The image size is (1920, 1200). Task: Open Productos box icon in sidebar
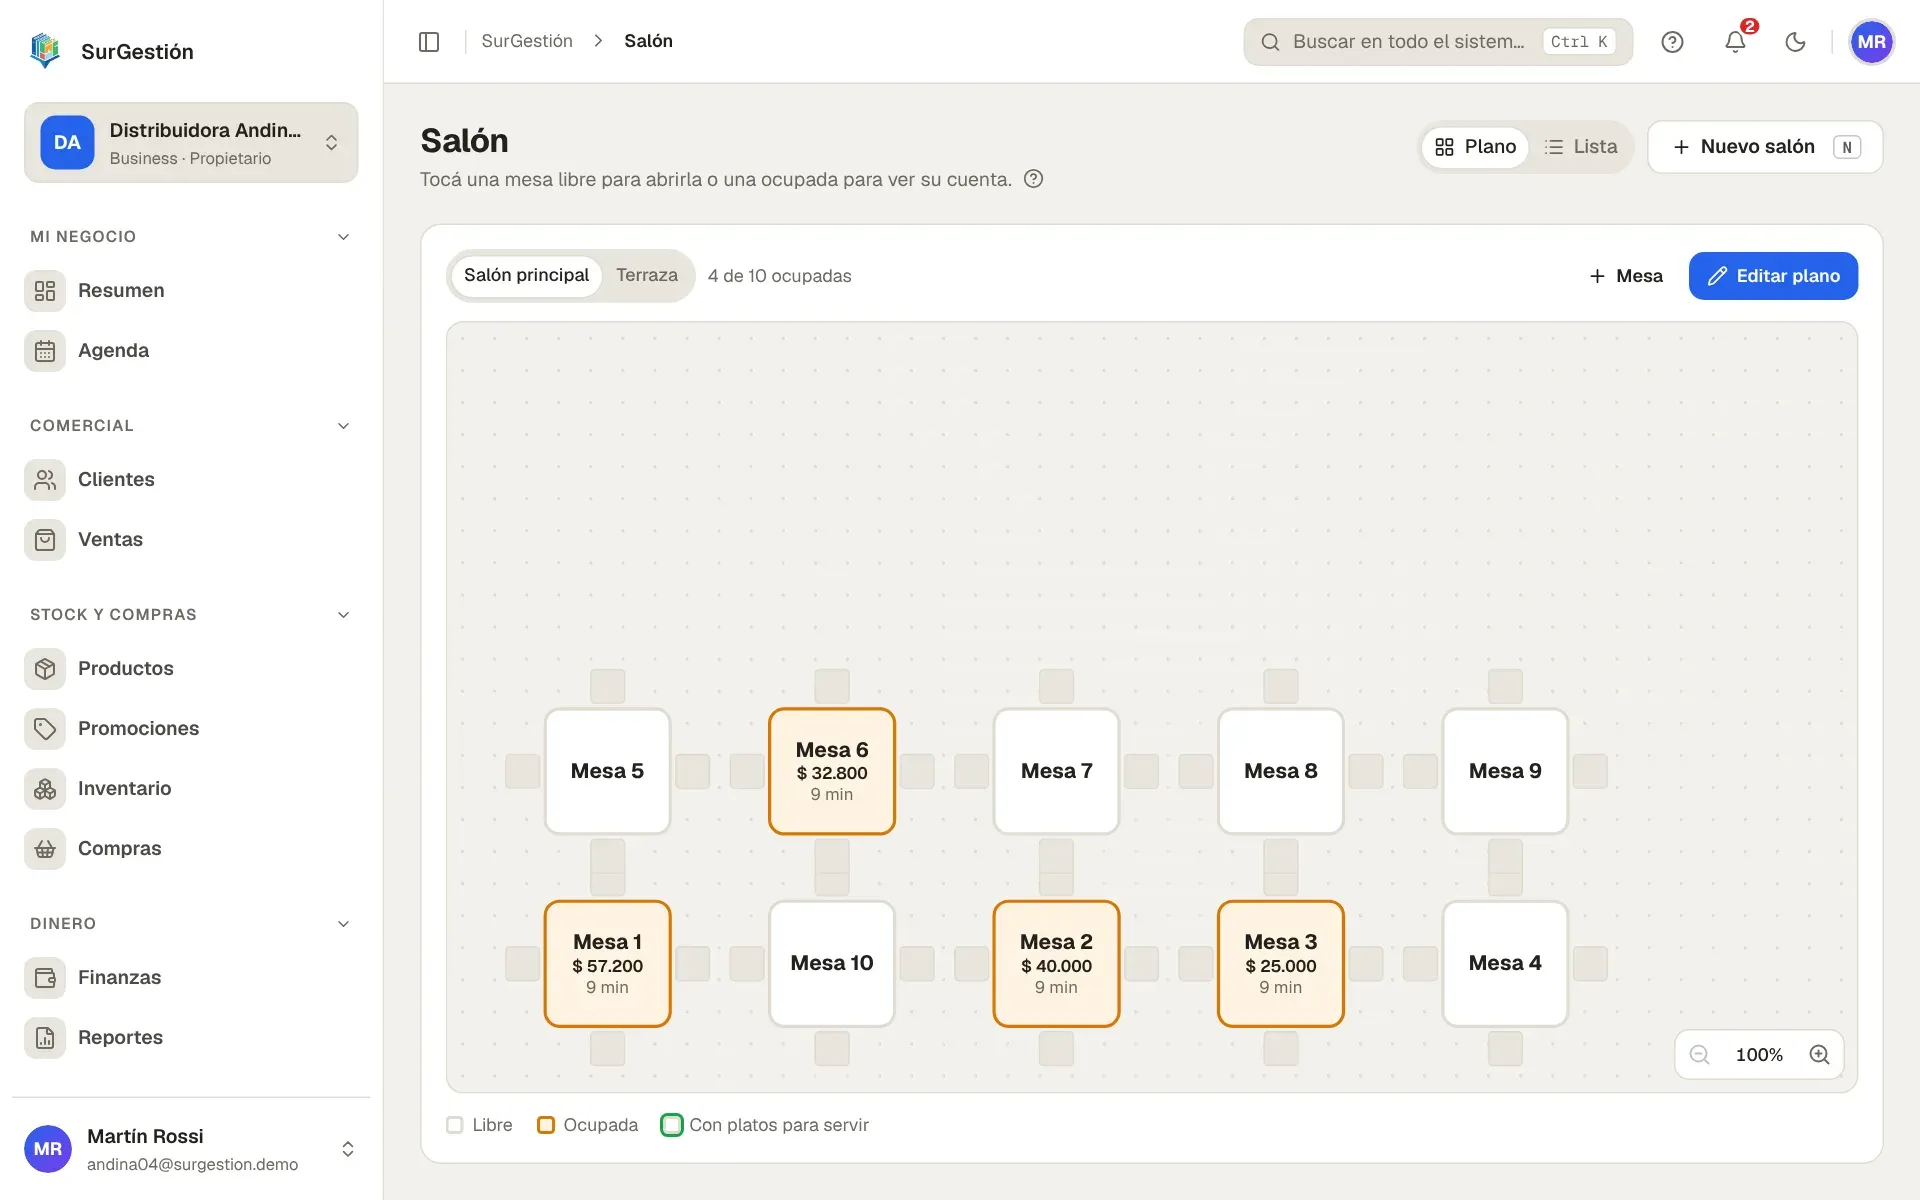tap(45, 669)
